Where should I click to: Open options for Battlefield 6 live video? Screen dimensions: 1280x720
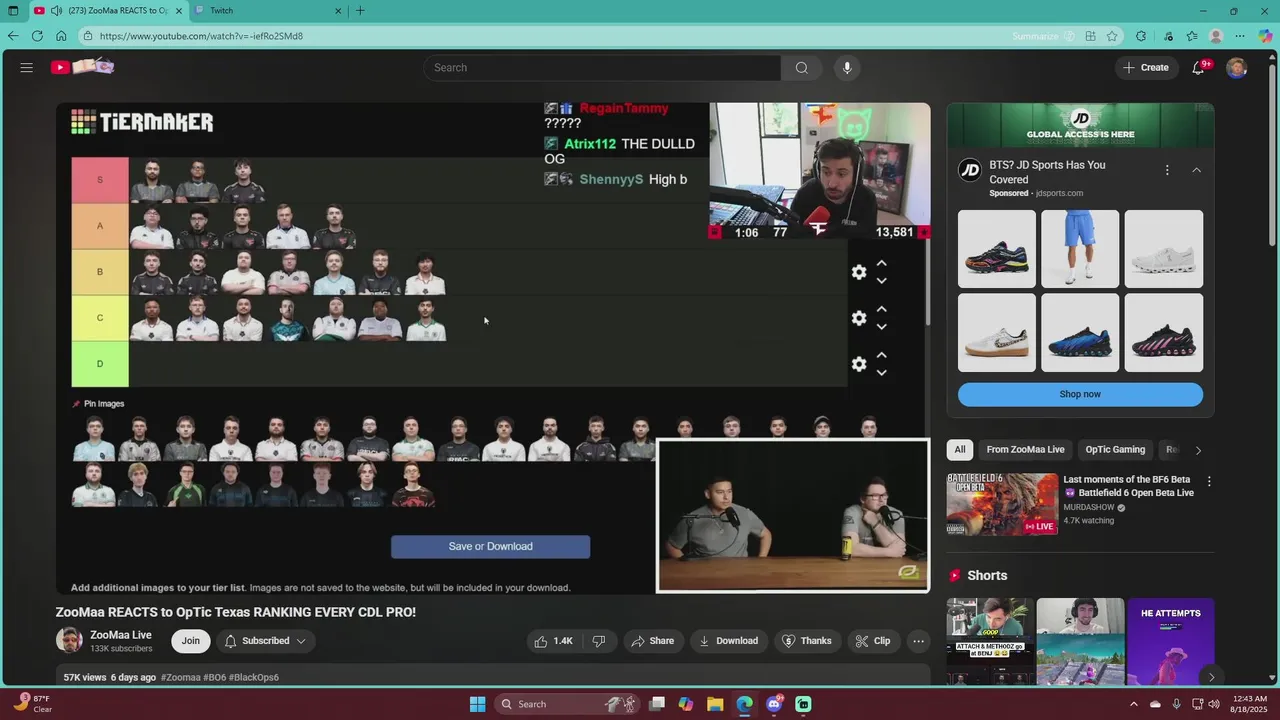[1209, 482]
